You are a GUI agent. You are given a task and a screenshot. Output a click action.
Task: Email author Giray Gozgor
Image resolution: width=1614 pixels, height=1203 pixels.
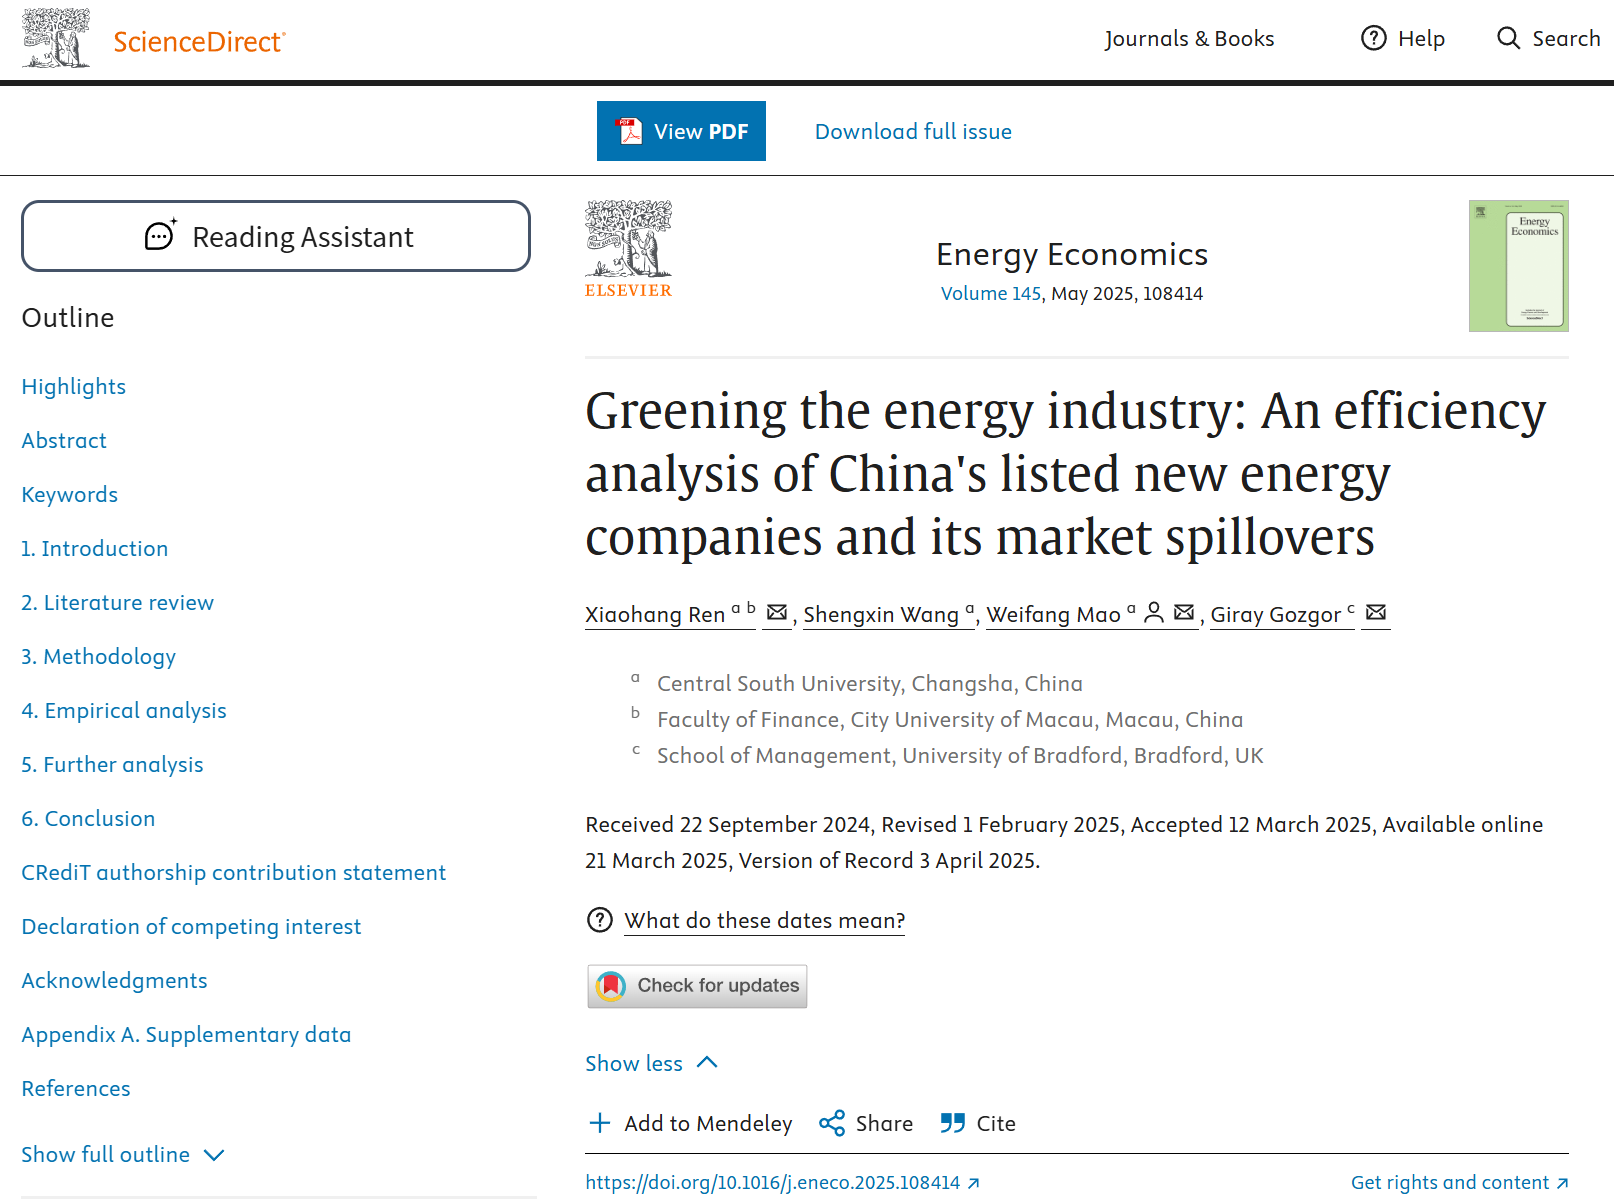click(x=1376, y=614)
